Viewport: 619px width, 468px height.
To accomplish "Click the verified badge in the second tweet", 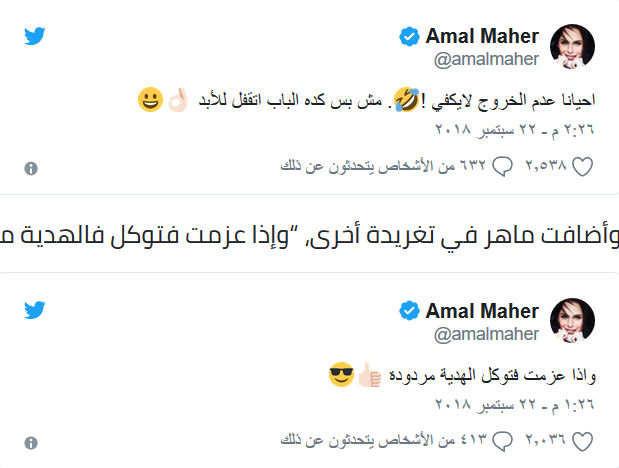I will 408,311.
